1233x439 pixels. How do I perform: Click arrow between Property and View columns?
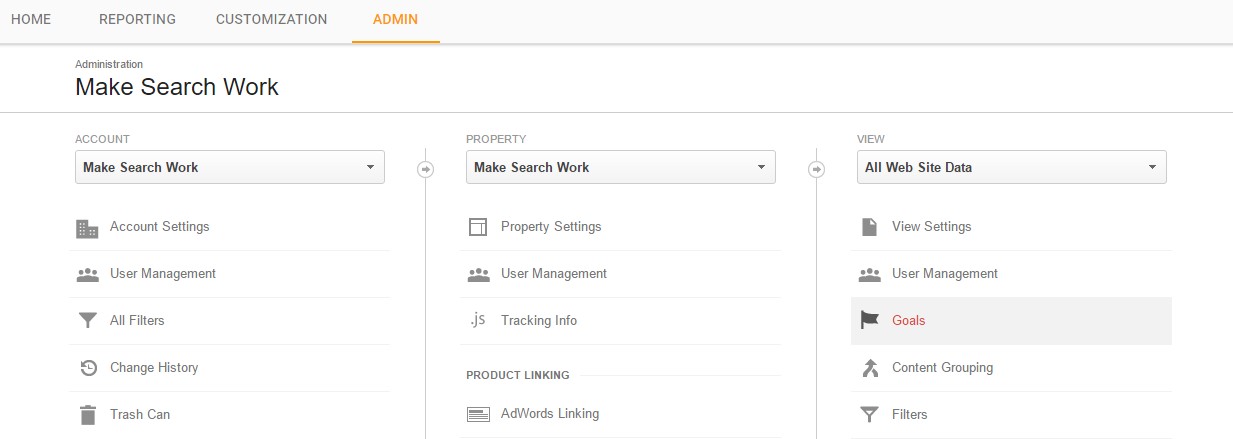pos(817,169)
